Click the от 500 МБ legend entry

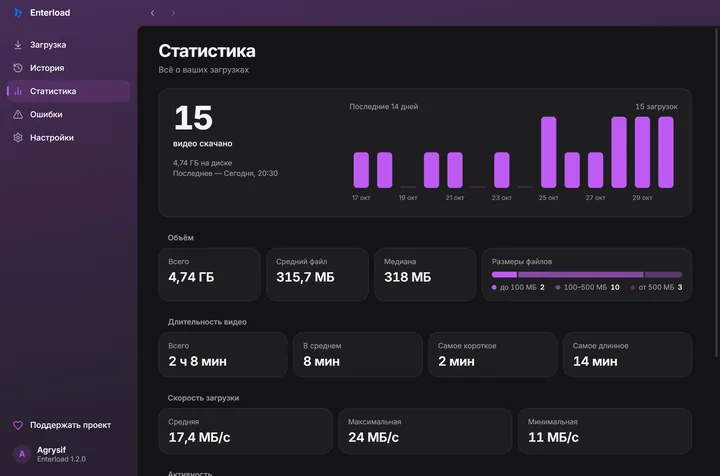click(x=656, y=287)
